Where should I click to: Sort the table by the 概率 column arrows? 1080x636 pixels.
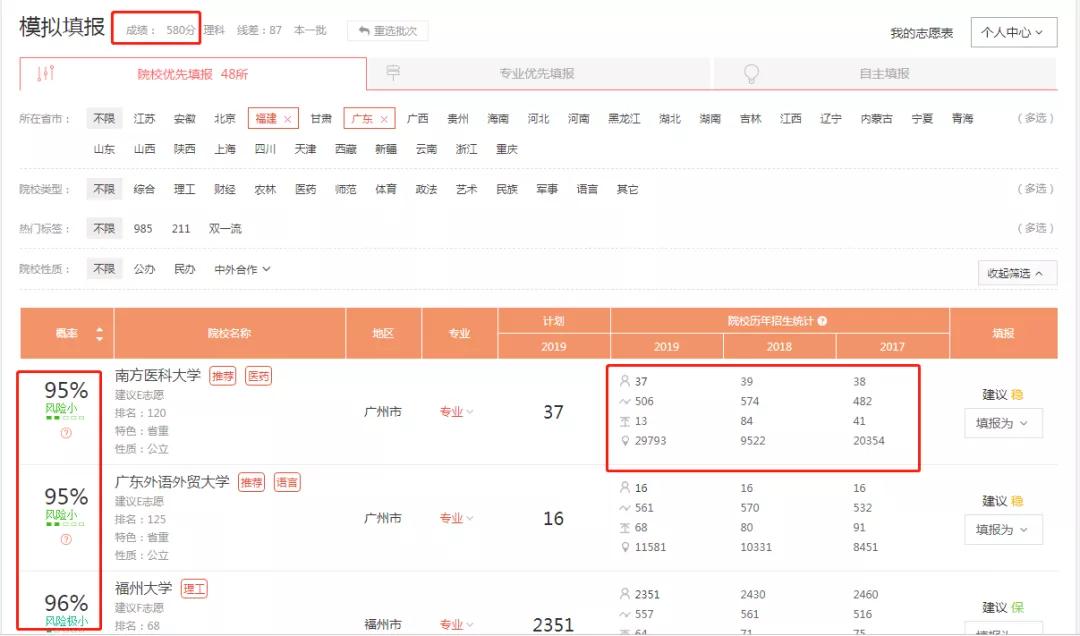(99, 334)
